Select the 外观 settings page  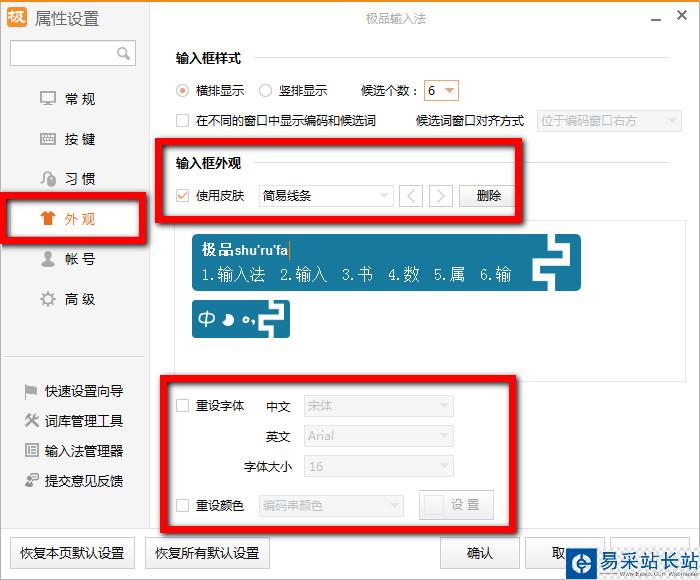coord(74,219)
